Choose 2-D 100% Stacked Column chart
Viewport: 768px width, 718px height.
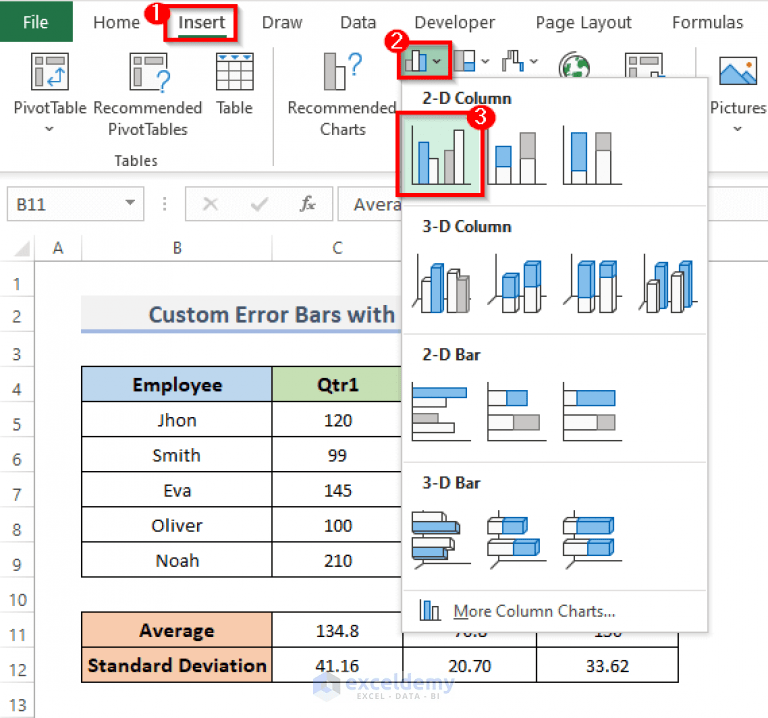(x=592, y=156)
